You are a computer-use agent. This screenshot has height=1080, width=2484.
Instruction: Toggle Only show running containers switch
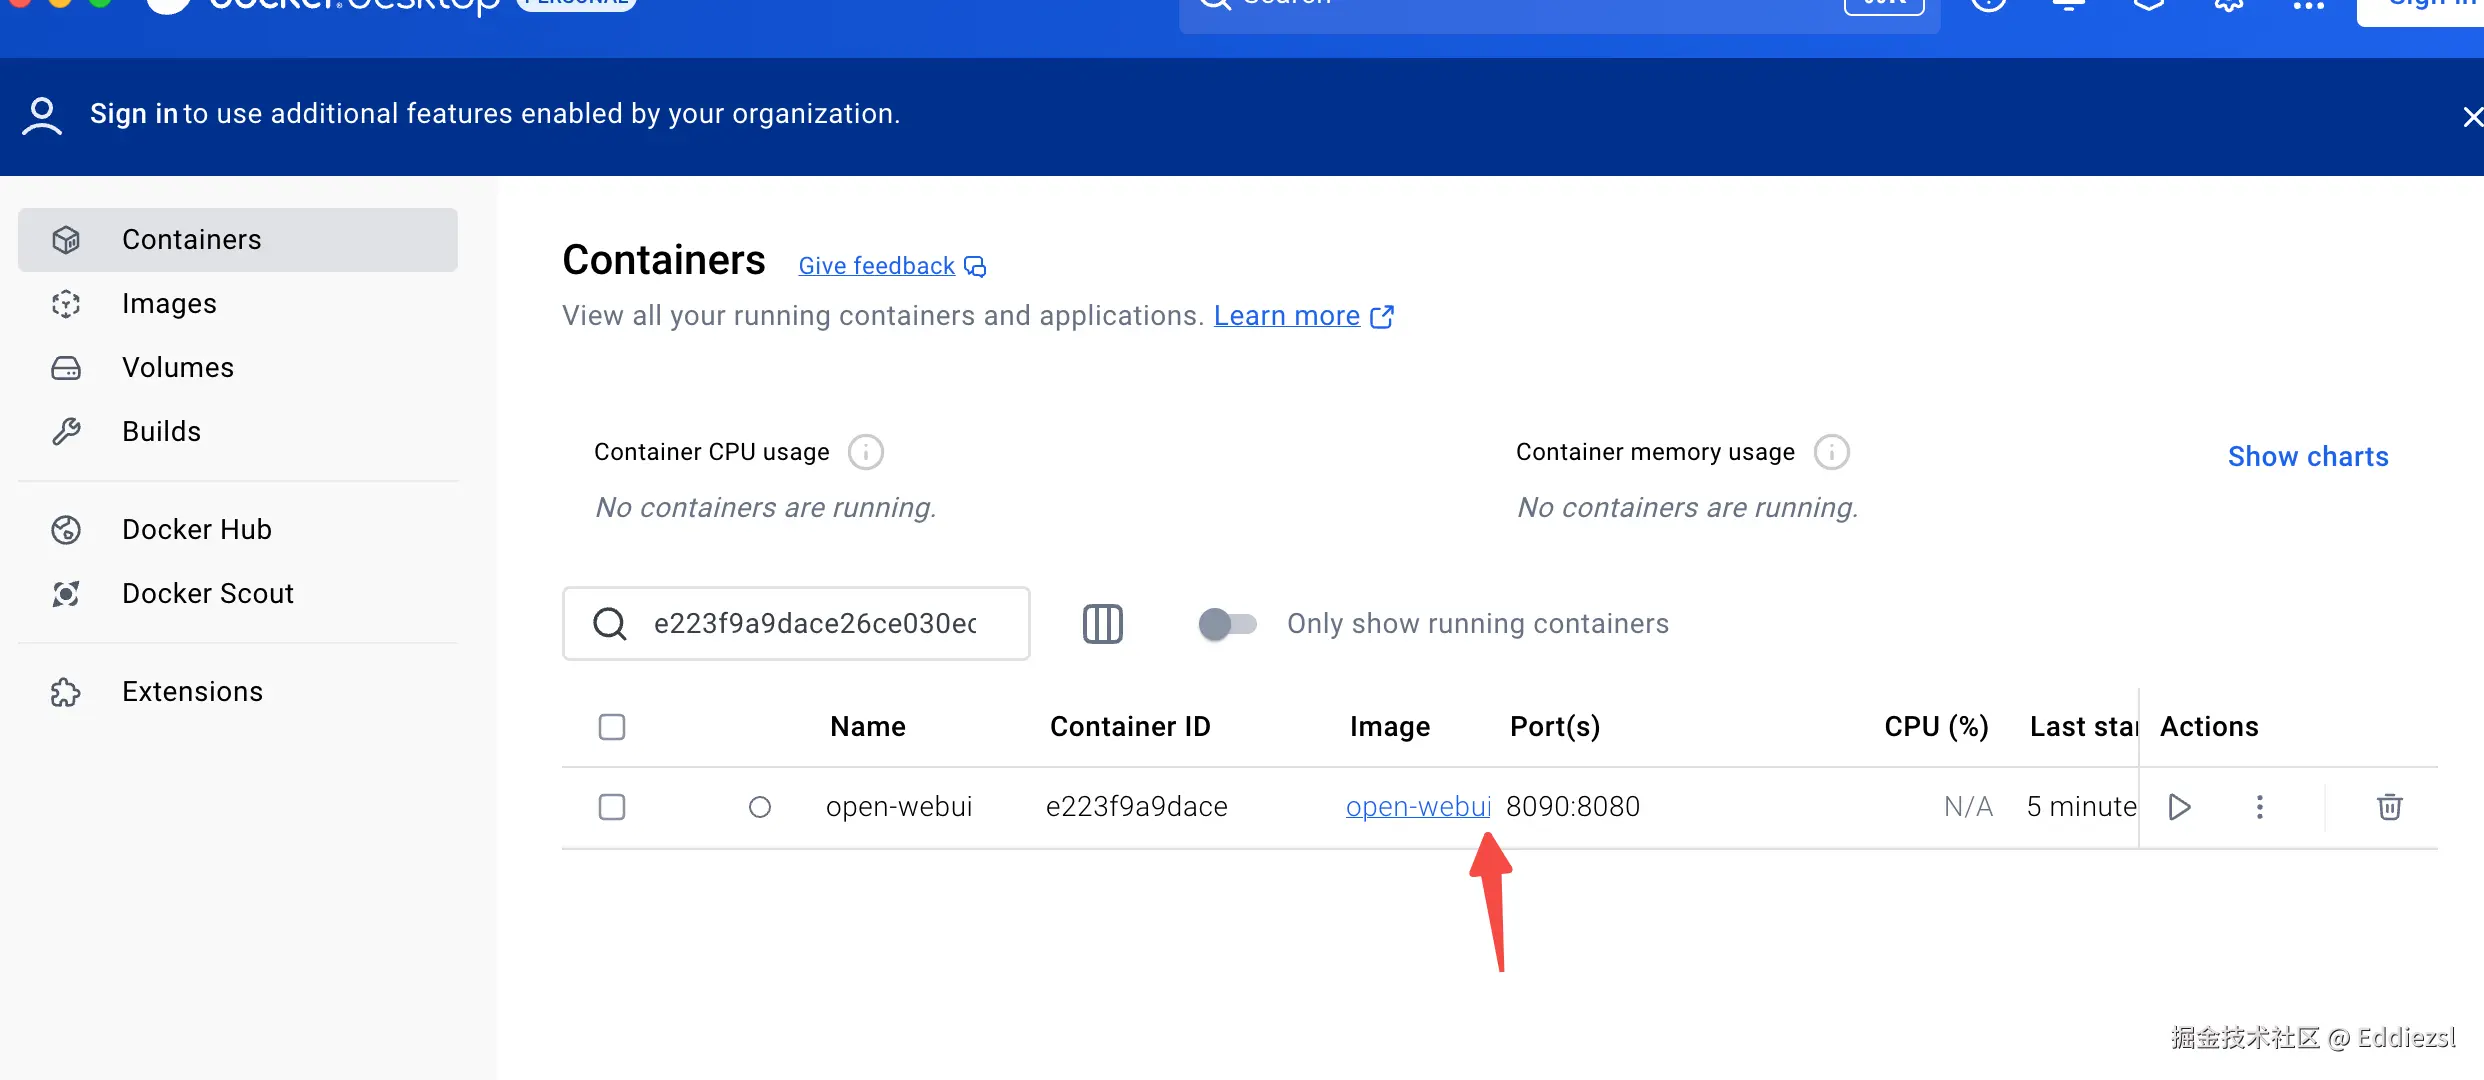point(1227,624)
